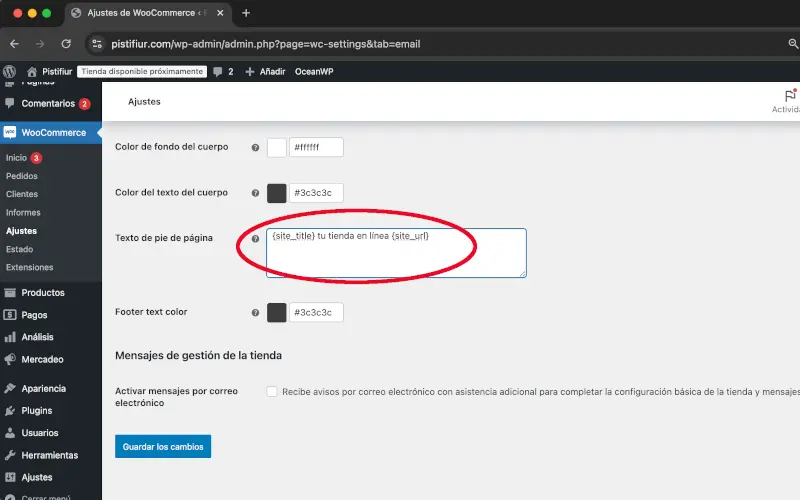Click the browser address bar URL

[266, 44]
